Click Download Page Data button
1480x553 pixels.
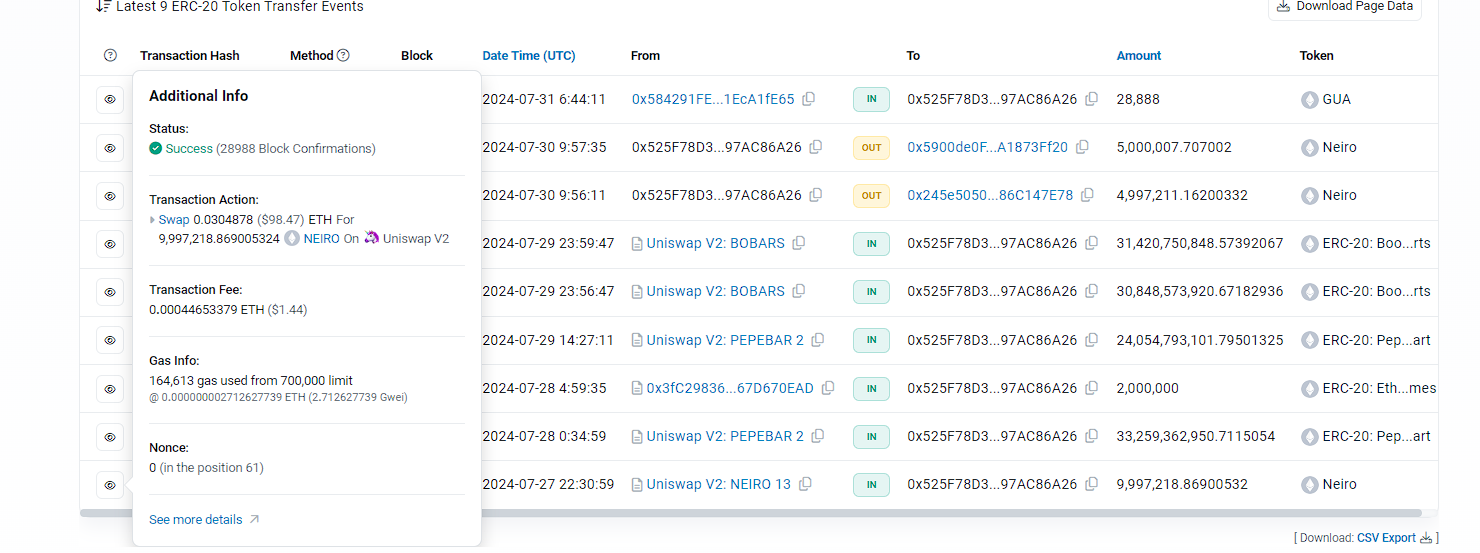point(1344,7)
